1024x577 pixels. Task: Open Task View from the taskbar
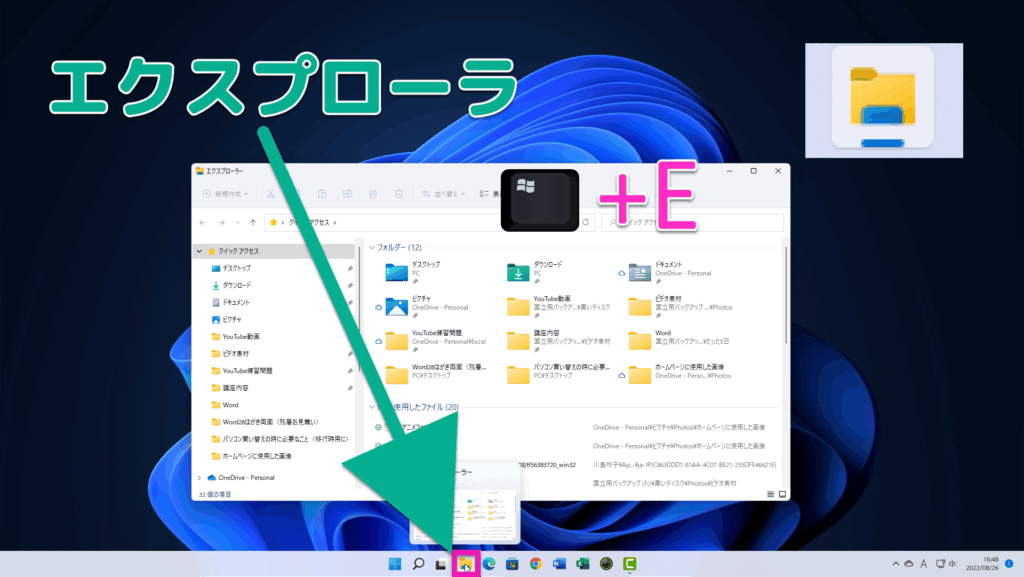441,563
